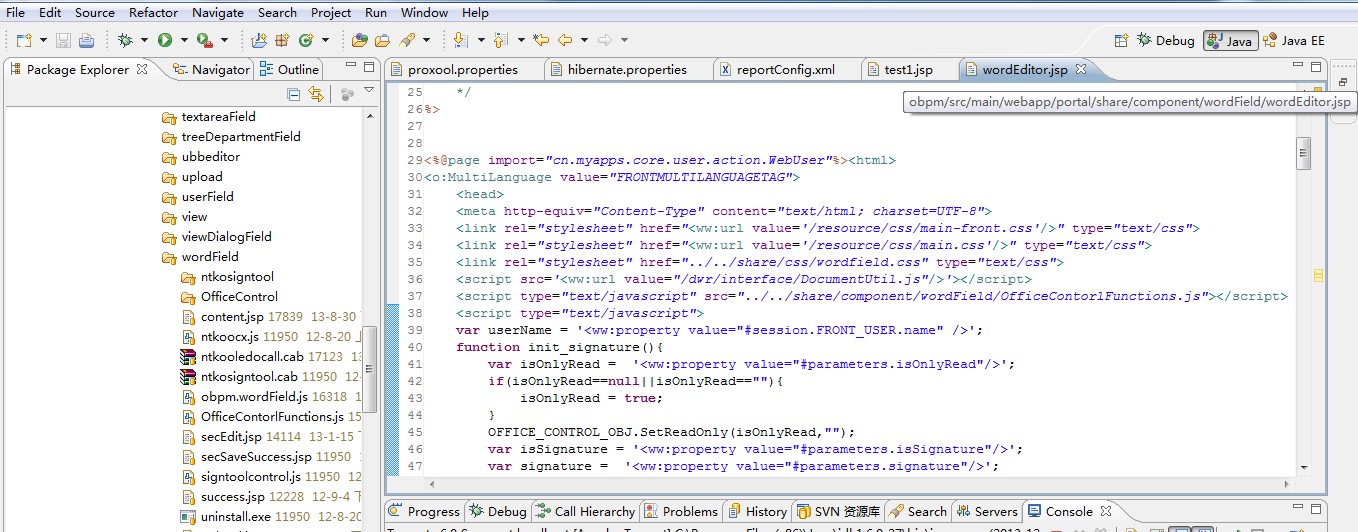Select the ntkosigntool folder in tree
The image size is (1358, 532).
(227, 276)
